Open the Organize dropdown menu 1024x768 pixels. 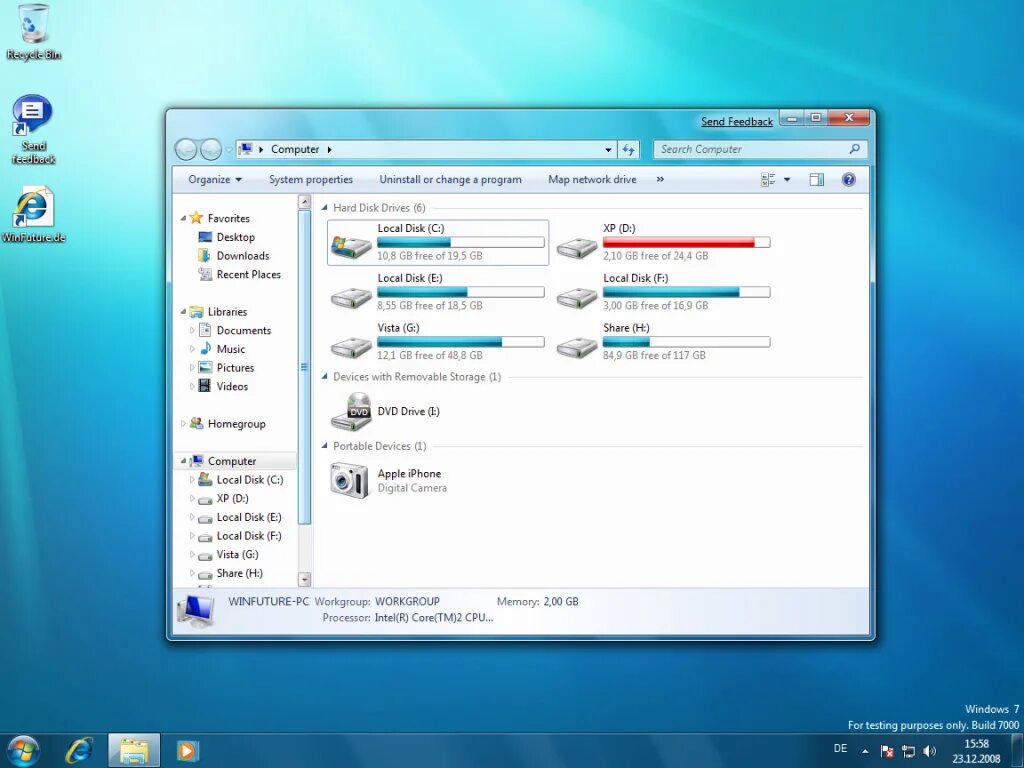(215, 180)
